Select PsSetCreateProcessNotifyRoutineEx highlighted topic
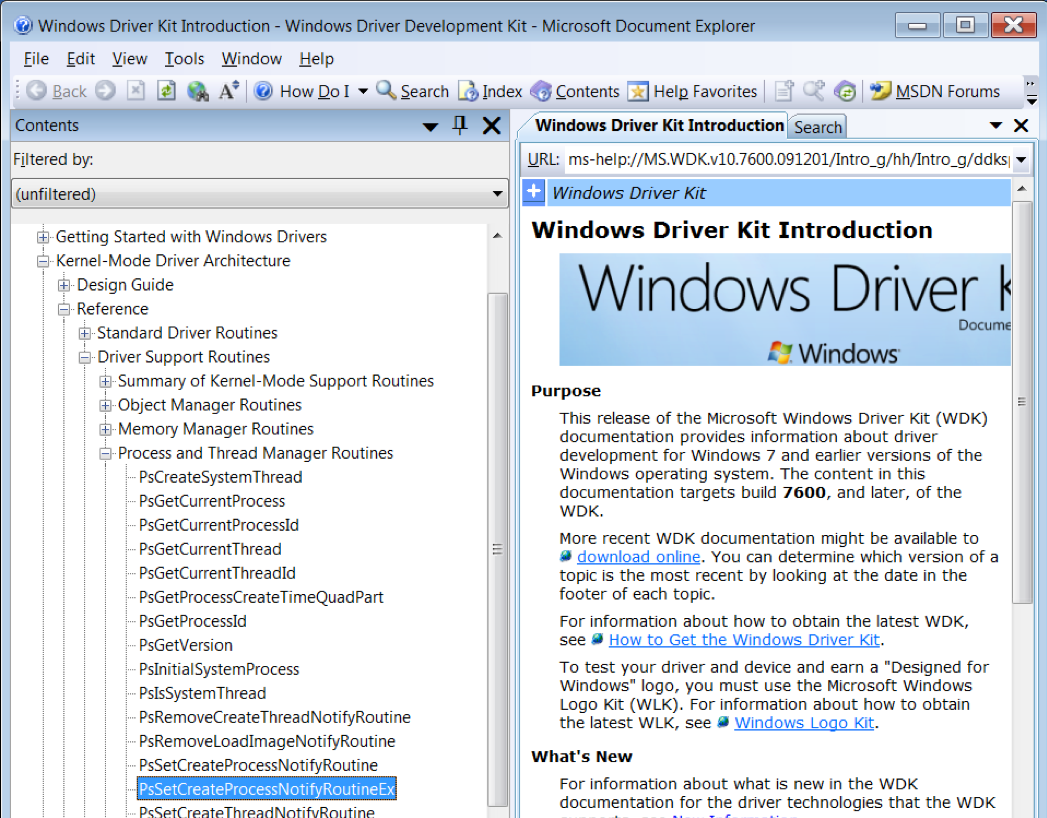 pyautogui.click(x=266, y=789)
